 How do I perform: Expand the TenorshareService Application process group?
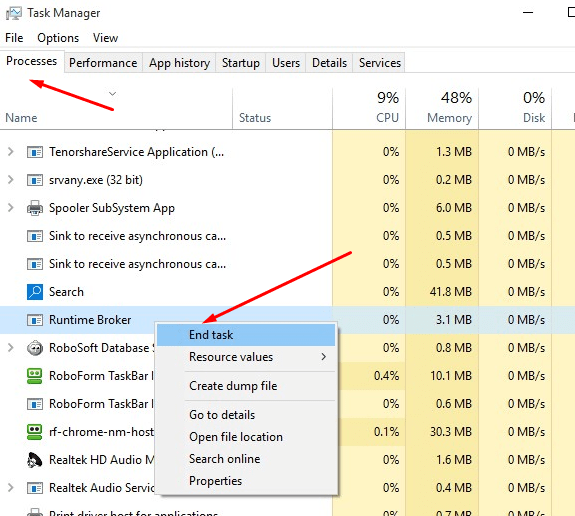click(x=11, y=151)
